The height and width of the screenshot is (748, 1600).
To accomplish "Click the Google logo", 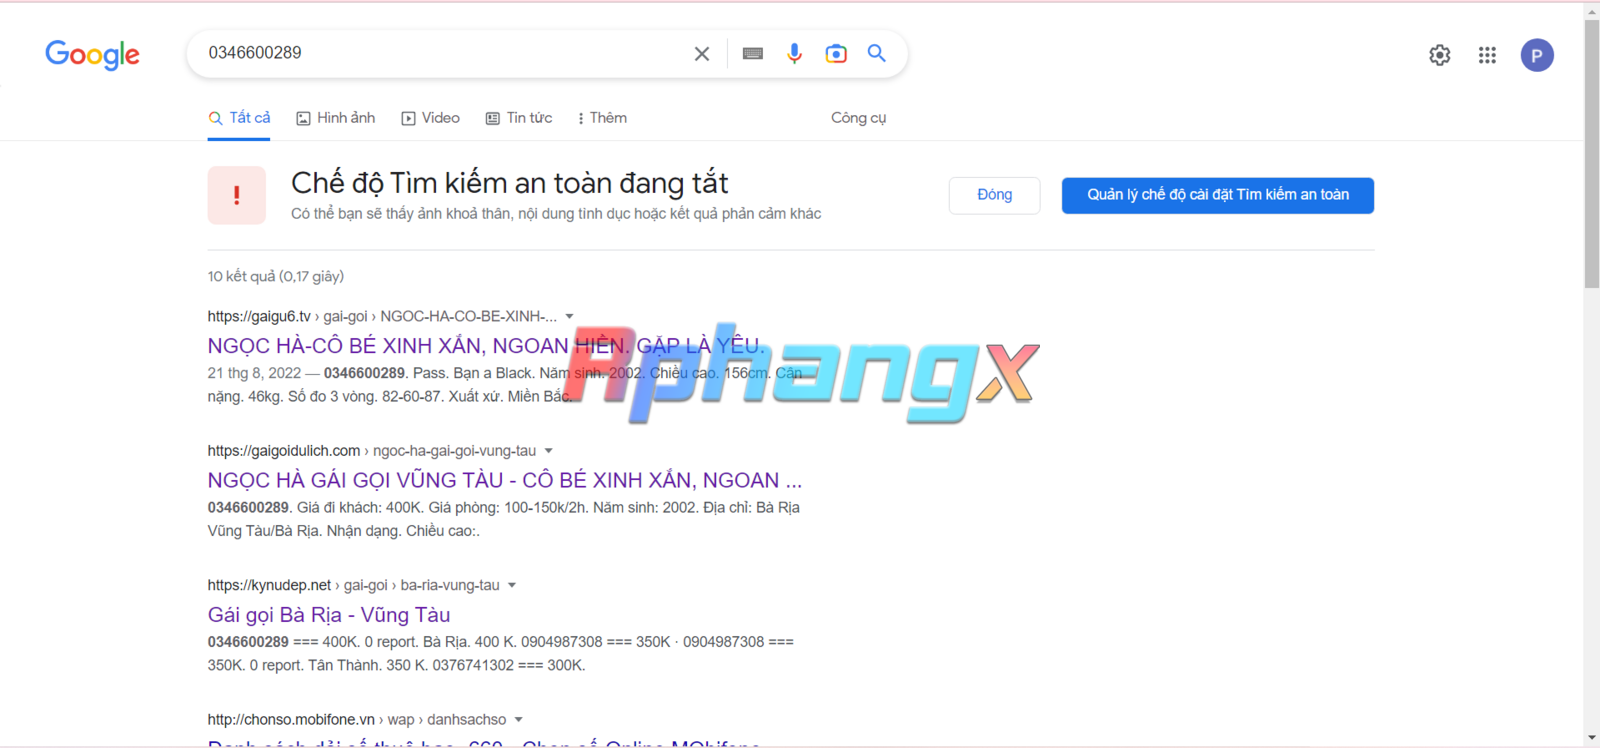I will coord(92,55).
